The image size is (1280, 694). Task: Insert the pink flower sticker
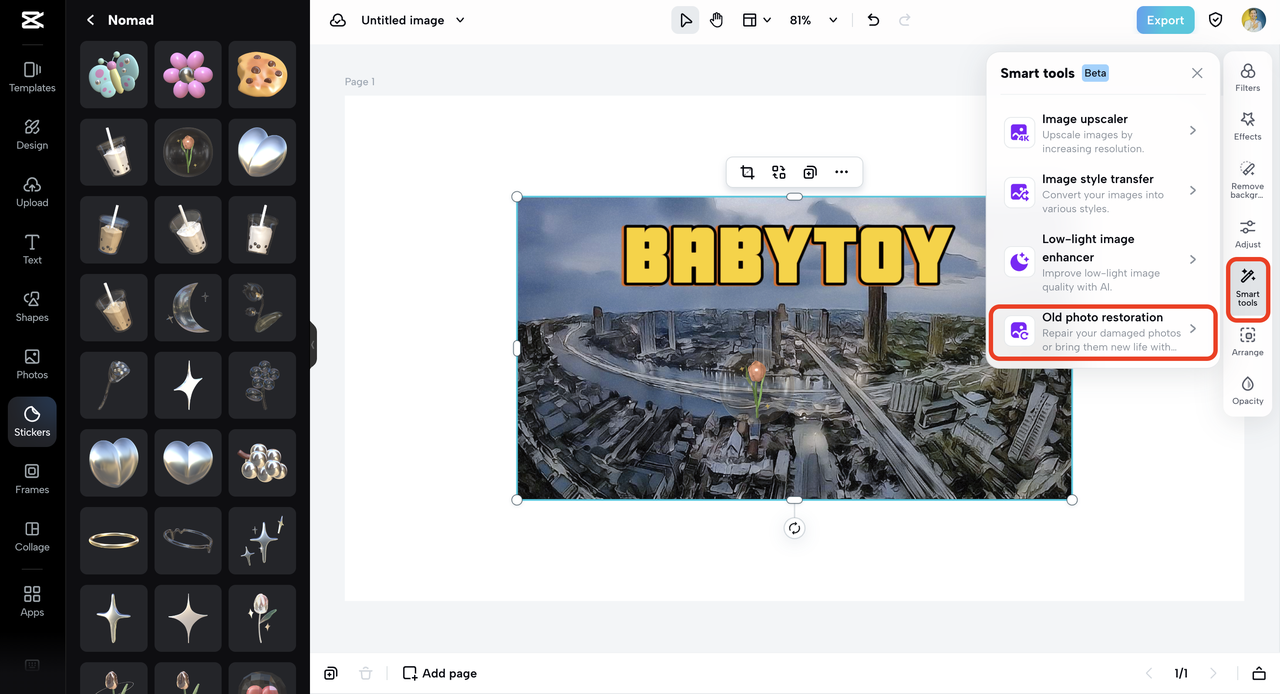click(188, 75)
